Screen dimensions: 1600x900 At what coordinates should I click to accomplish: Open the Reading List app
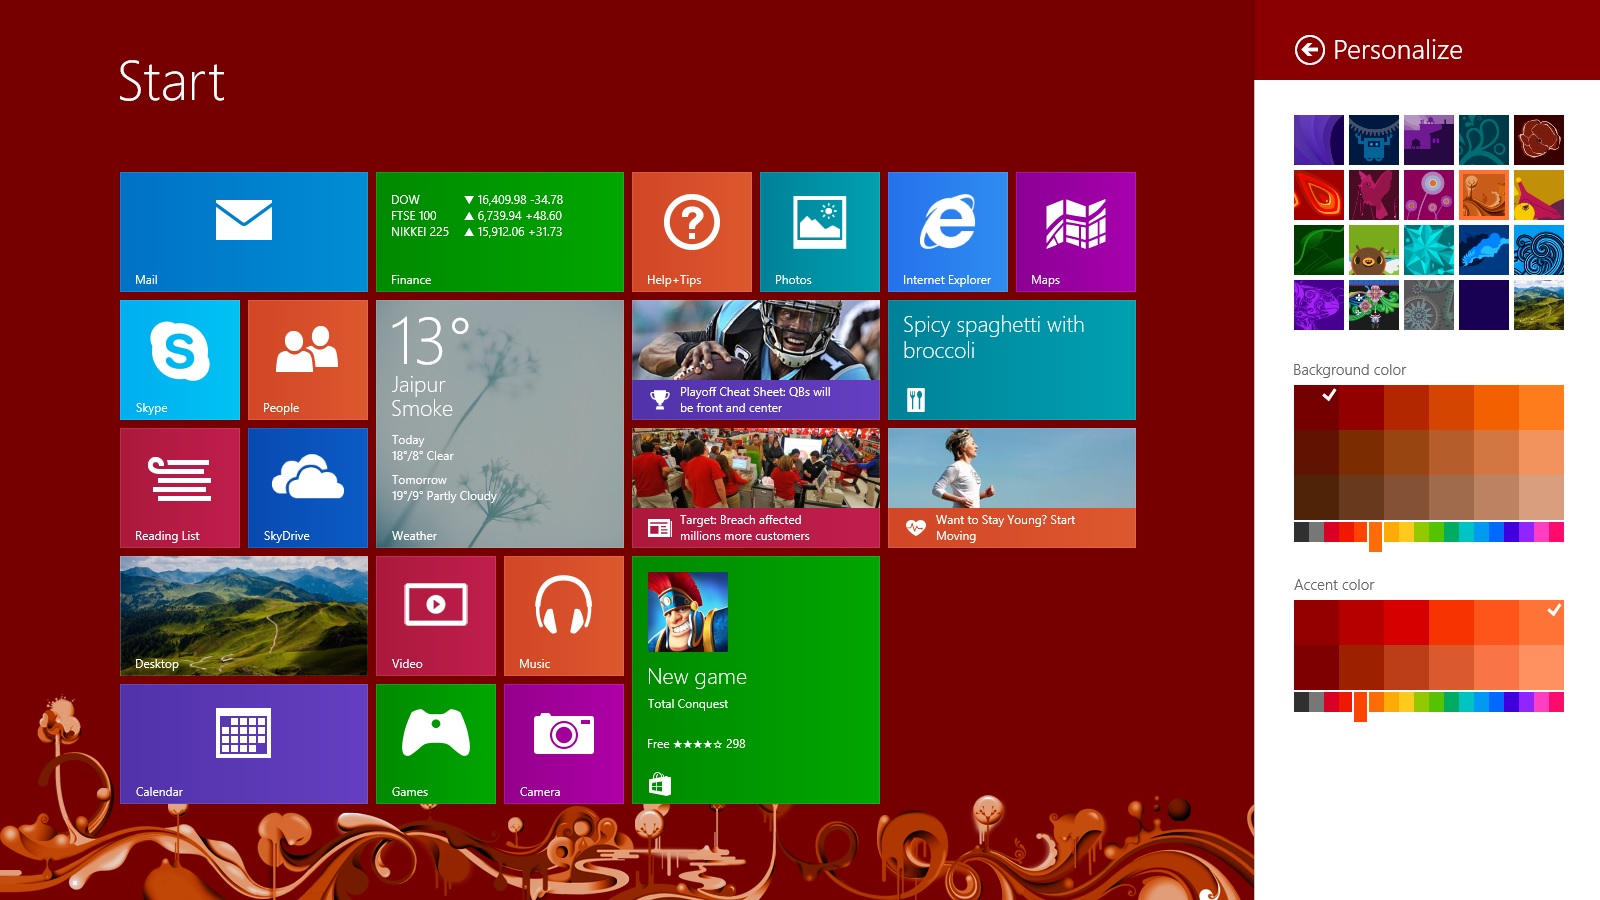pos(179,487)
